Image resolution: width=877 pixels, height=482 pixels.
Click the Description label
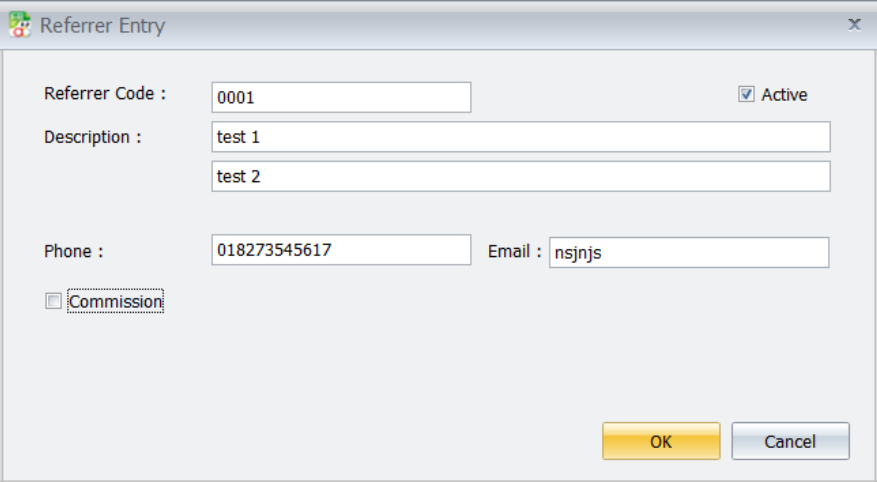tap(92, 137)
